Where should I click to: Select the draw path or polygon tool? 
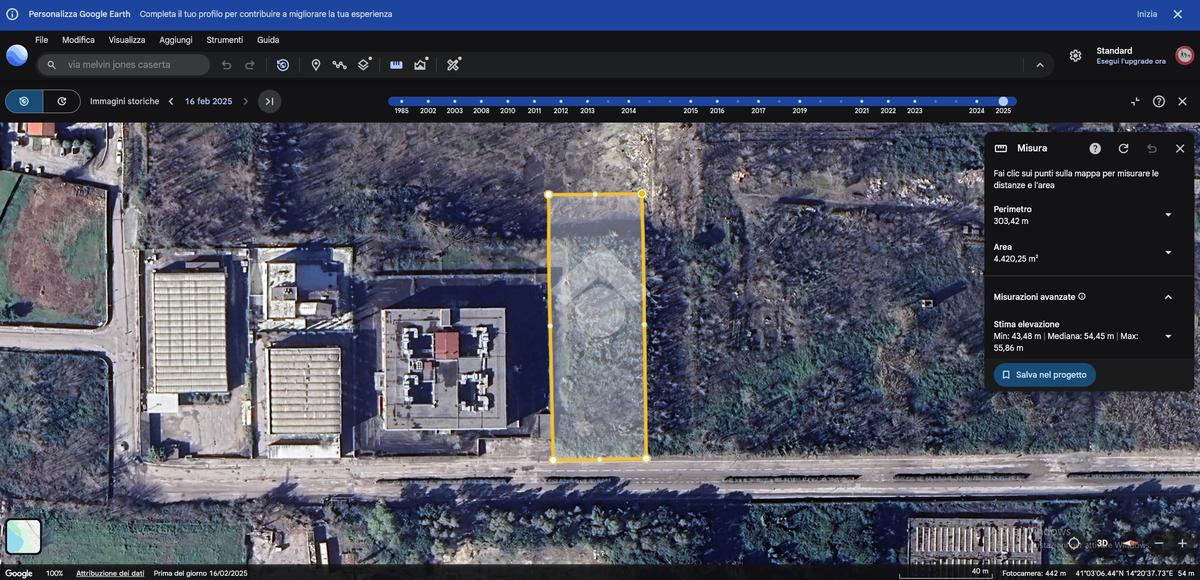pos(340,65)
